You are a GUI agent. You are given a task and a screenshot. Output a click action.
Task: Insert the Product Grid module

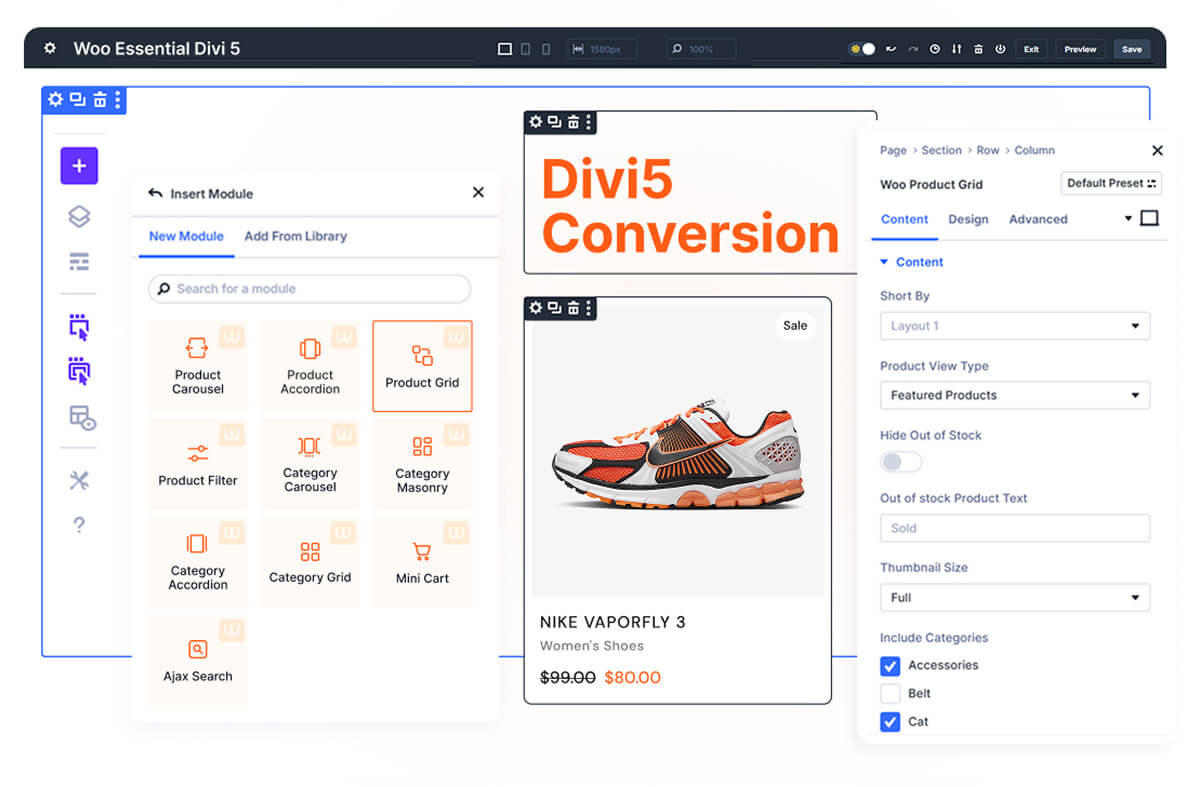(x=422, y=366)
